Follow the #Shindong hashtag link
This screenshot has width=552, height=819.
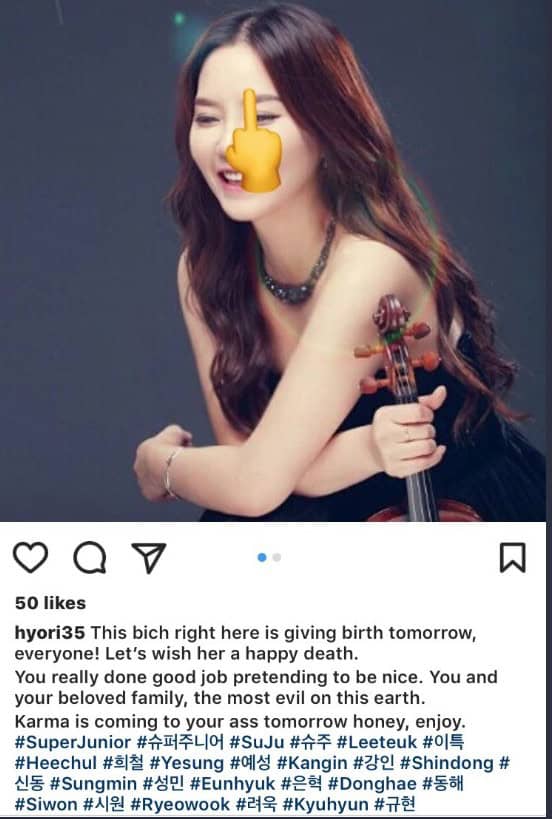tap(447, 763)
